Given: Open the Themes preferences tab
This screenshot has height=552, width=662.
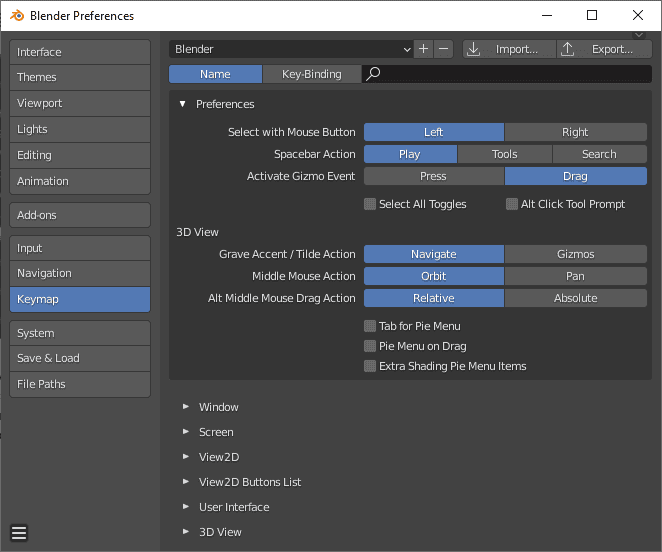Looking at the screenshot, I should pyautogui.click(x=80, y=77).
